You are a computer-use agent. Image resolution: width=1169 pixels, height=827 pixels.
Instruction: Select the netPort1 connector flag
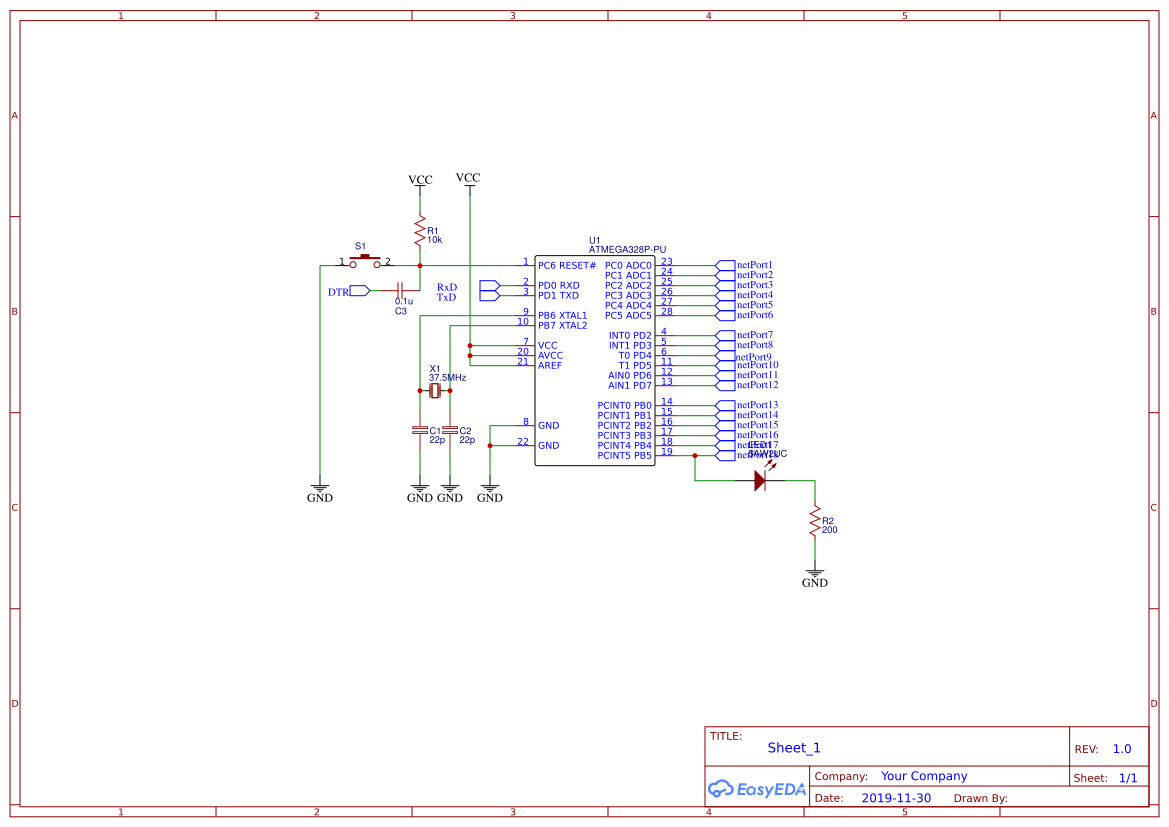724,264
